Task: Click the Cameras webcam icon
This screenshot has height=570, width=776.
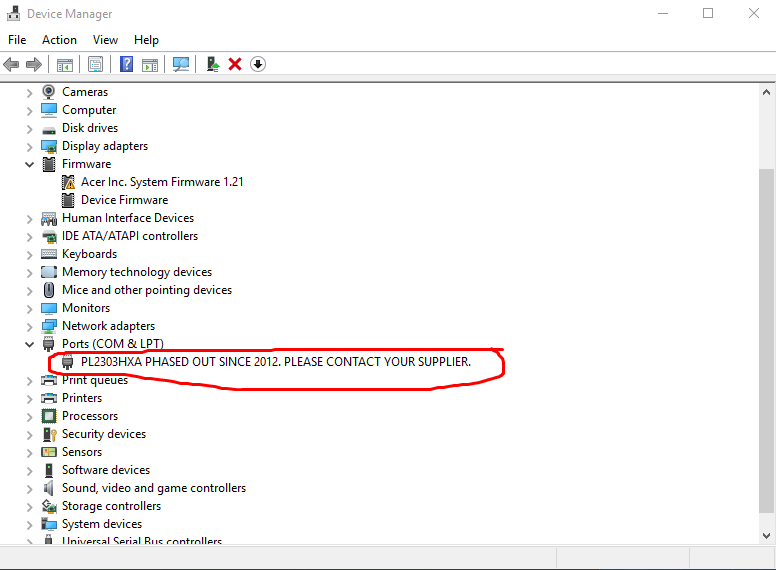Action: [x=48, y=92]
